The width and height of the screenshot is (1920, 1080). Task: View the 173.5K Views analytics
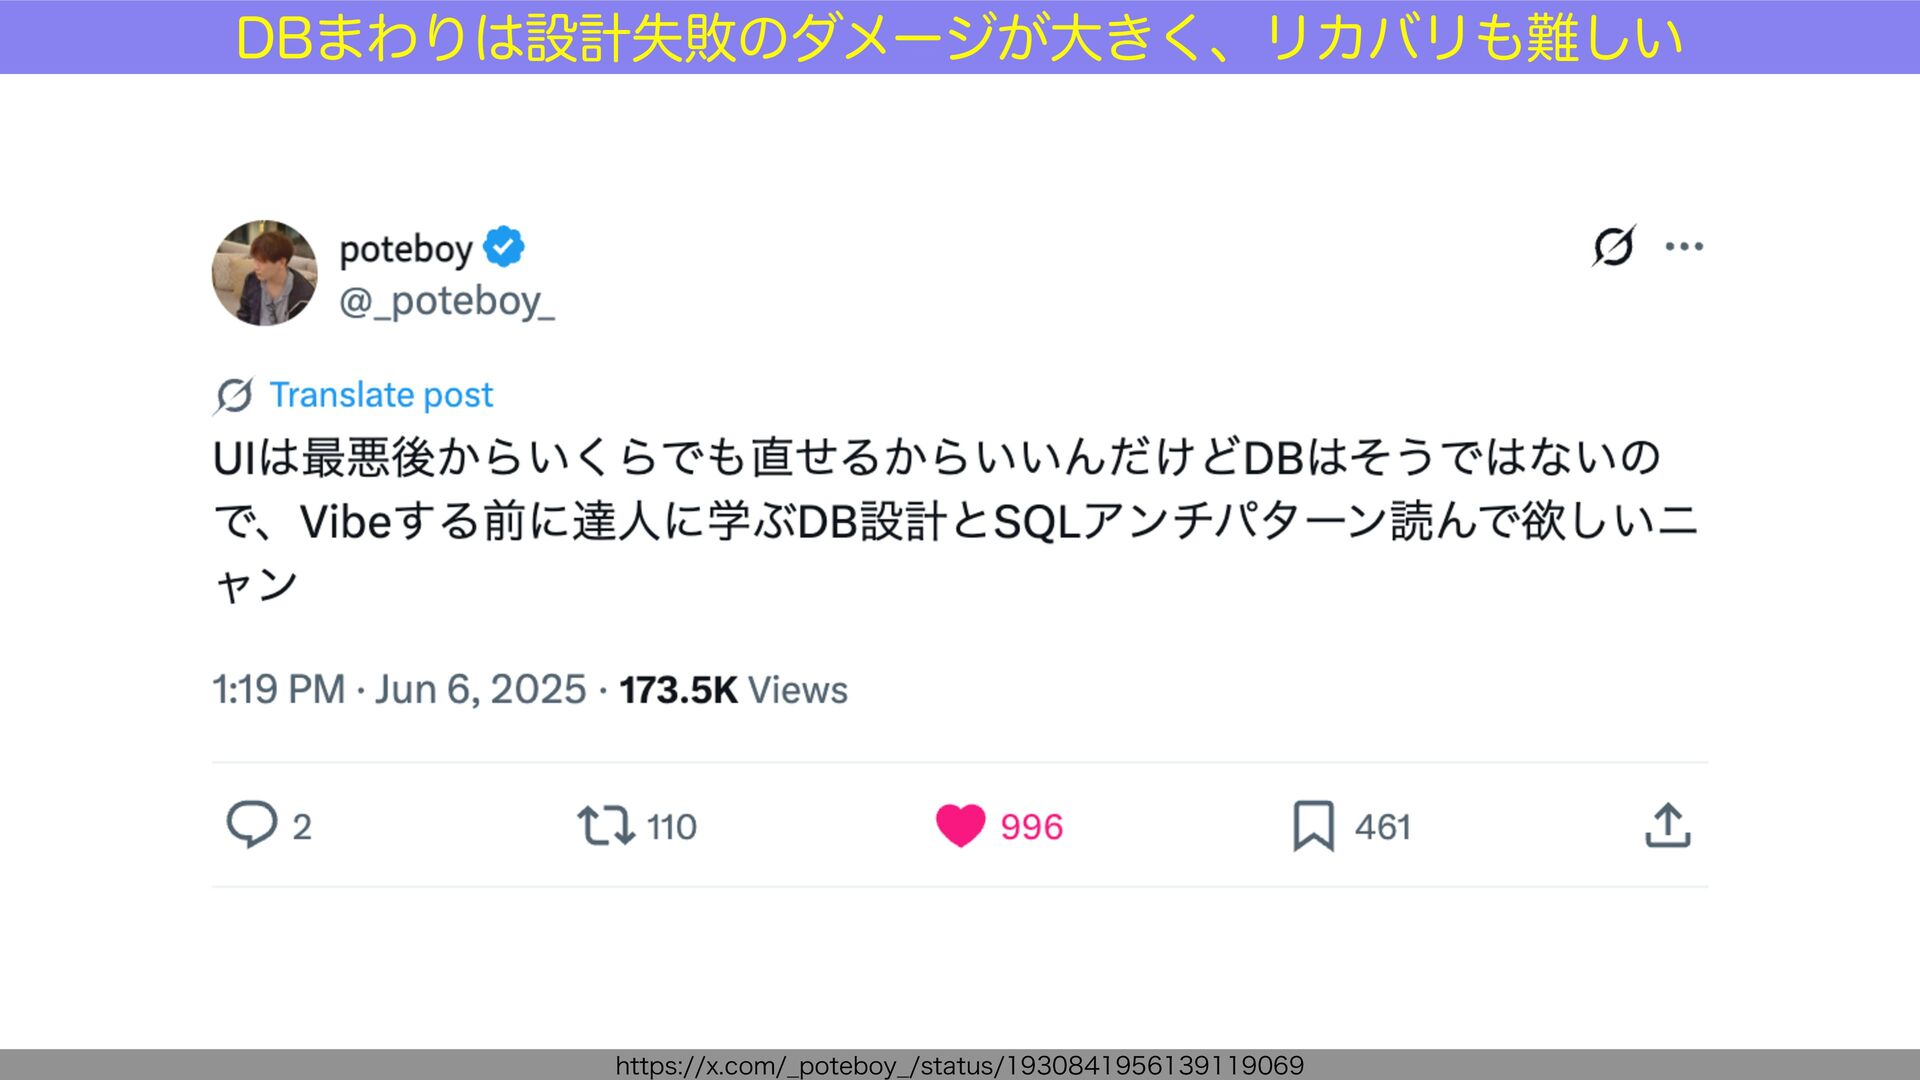click(x=733, y=690)
